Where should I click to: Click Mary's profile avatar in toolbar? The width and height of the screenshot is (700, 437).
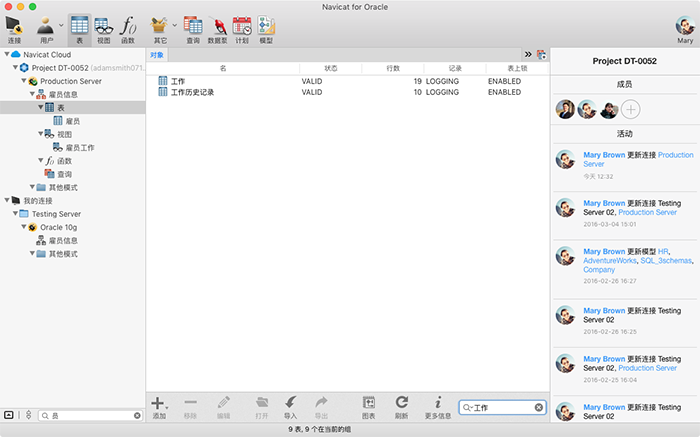click(x=685, y=26)
